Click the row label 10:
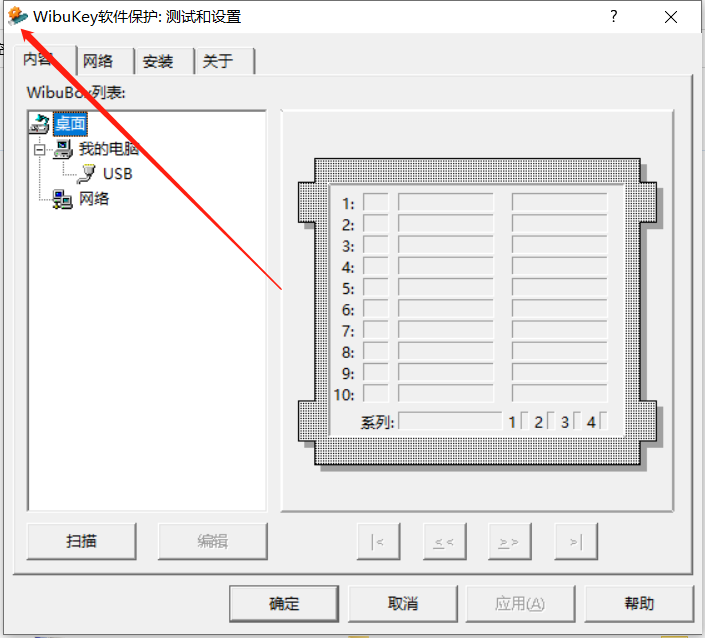705x638 pixels. pyautogui.click(x=344, y=395)
